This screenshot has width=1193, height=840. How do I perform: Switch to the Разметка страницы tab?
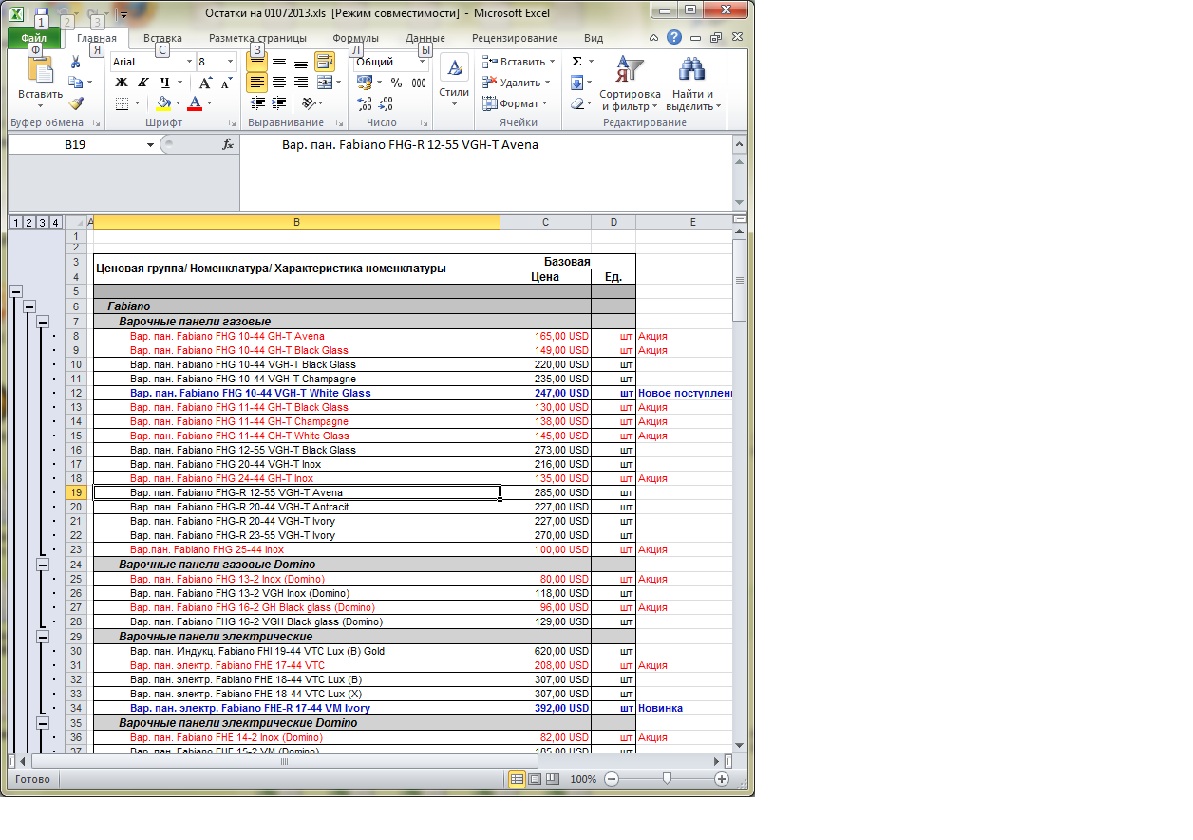258,38
